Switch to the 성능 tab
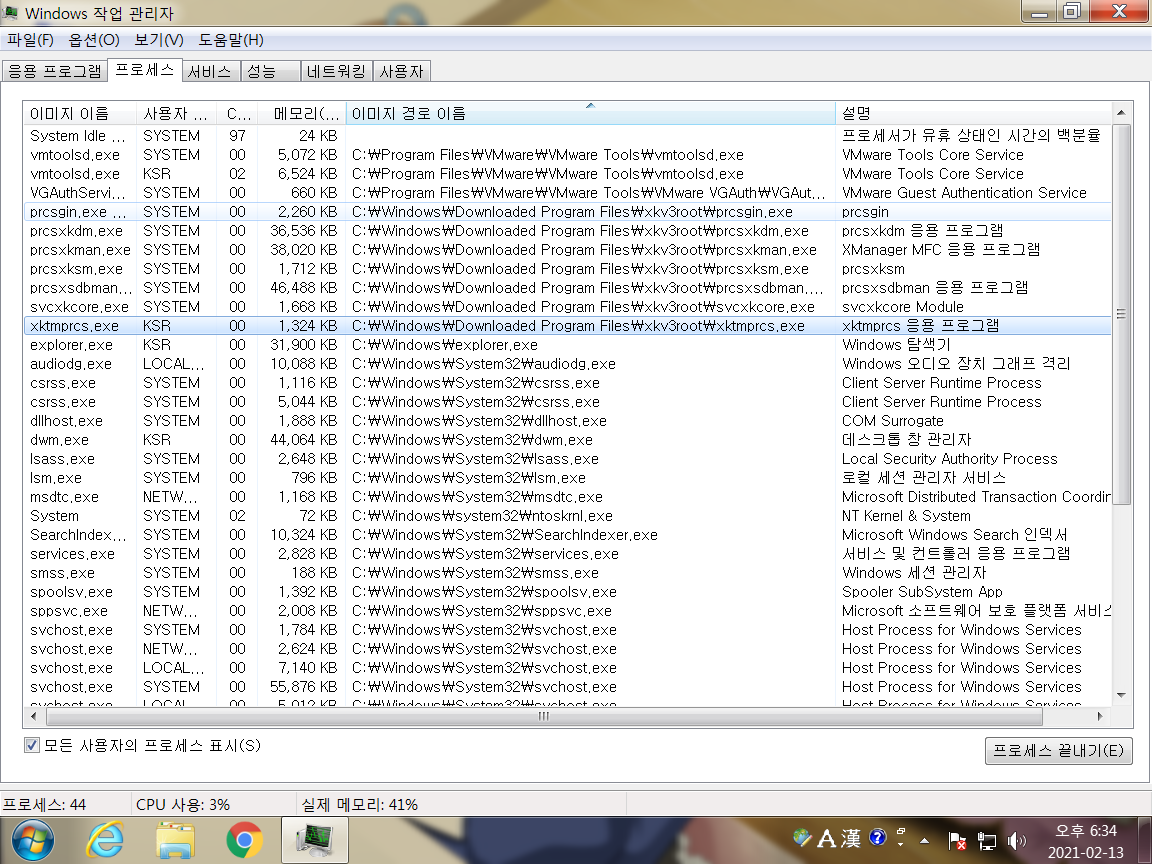The height and width of the screenshot is (864, 1152). pyautogui.click(x=270, y=71)
